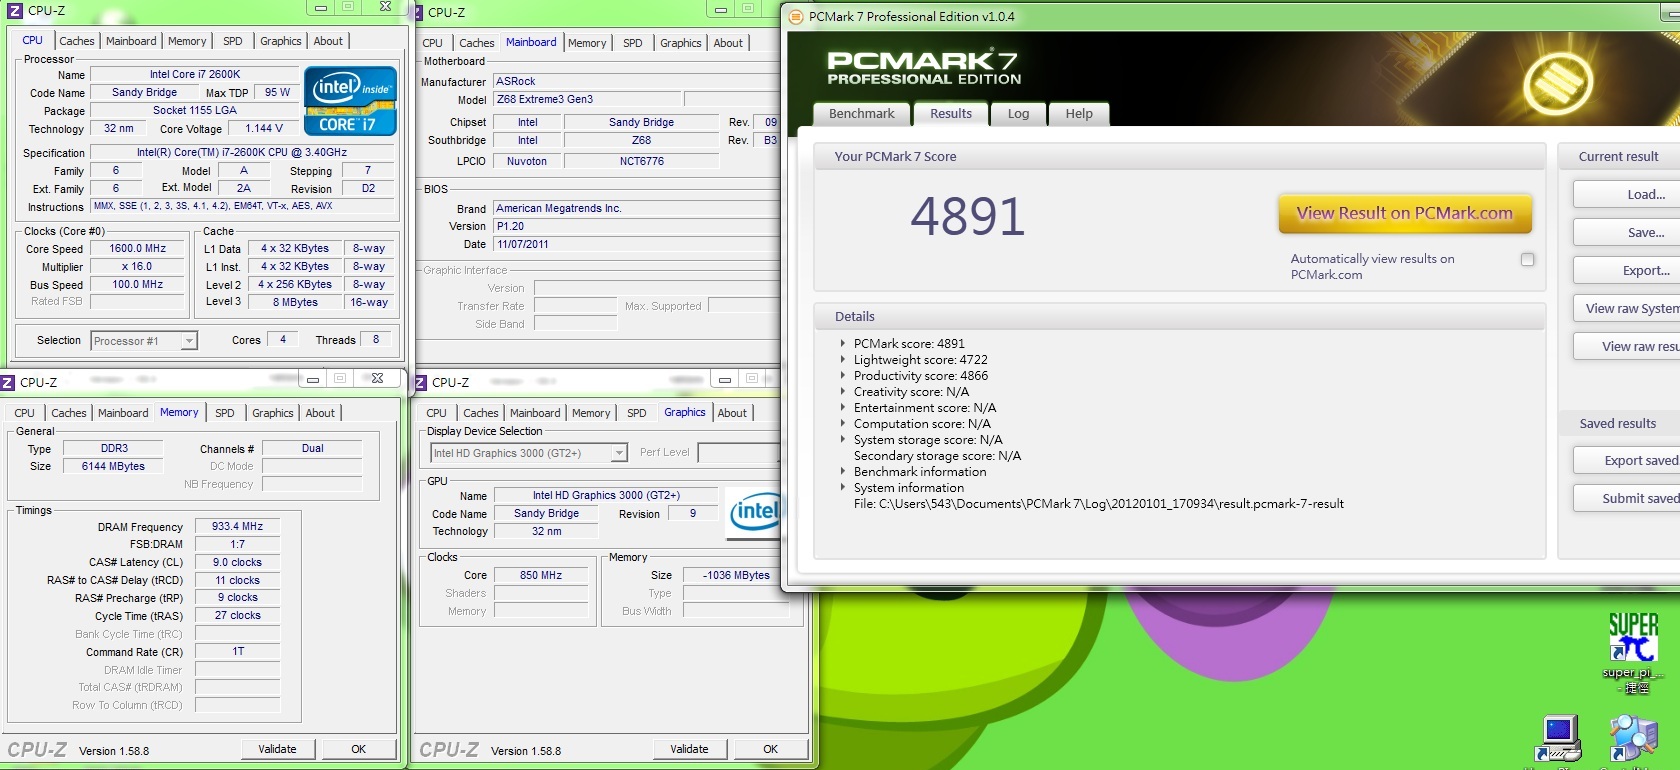Expand the Benchmark information row
This screenshot has width=1680, height=770.
842,471
